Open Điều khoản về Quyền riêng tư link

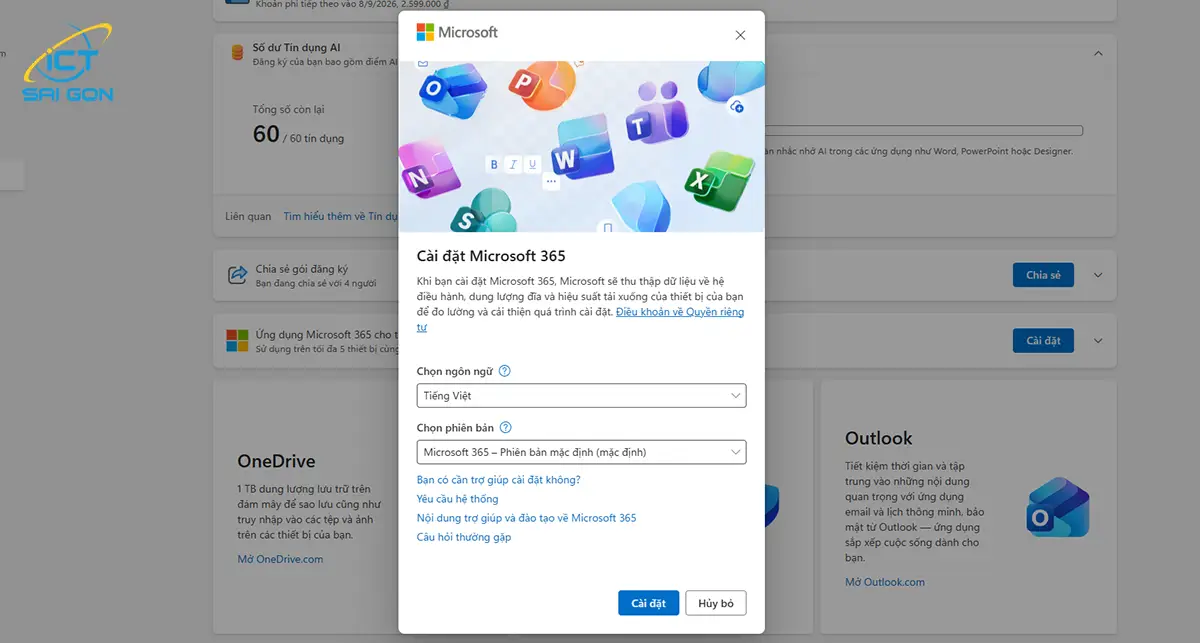click(x=679, y=312)
